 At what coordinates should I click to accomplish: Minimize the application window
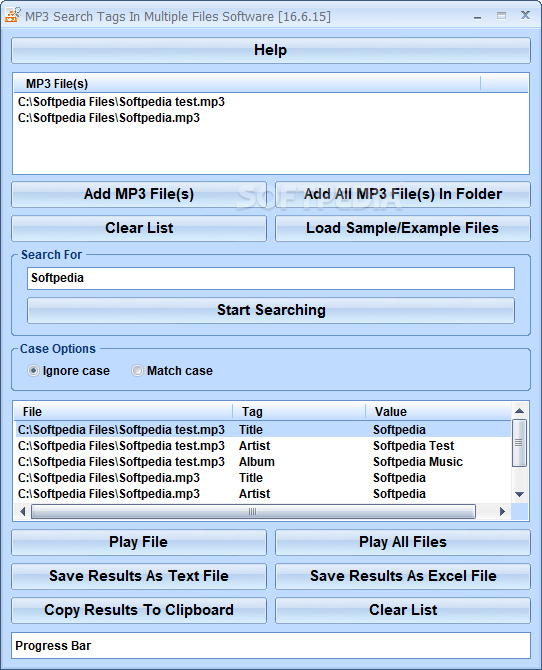click(x=477, y=16)
